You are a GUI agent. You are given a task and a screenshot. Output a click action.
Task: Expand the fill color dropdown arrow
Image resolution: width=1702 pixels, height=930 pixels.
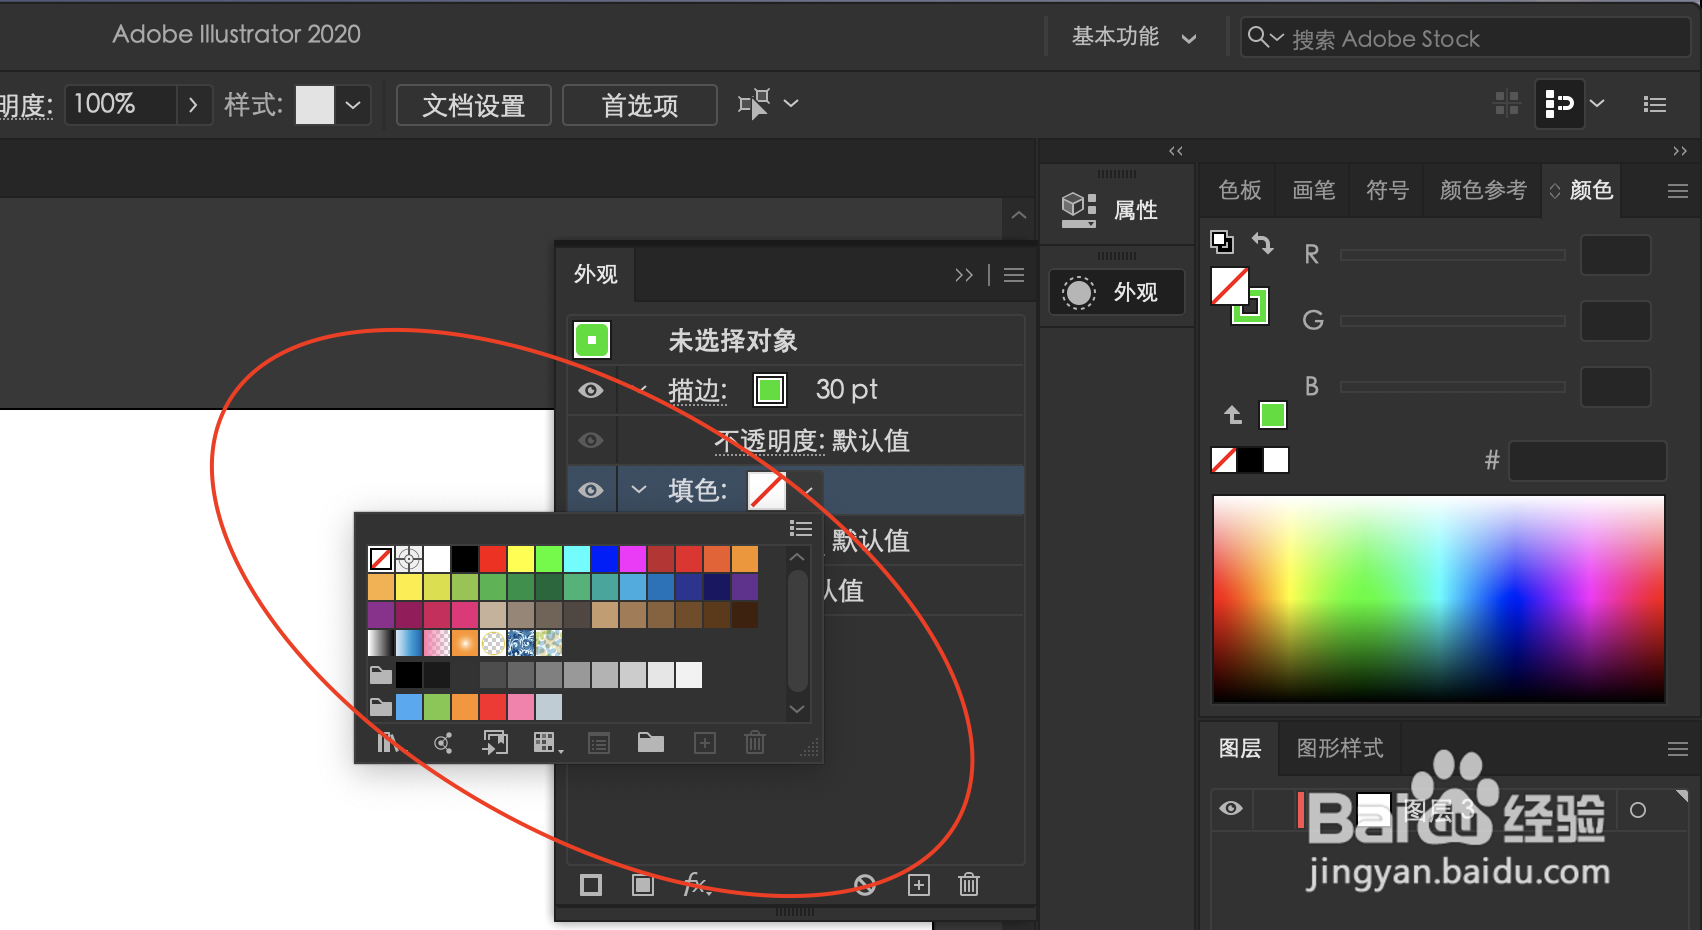point(804,490)
